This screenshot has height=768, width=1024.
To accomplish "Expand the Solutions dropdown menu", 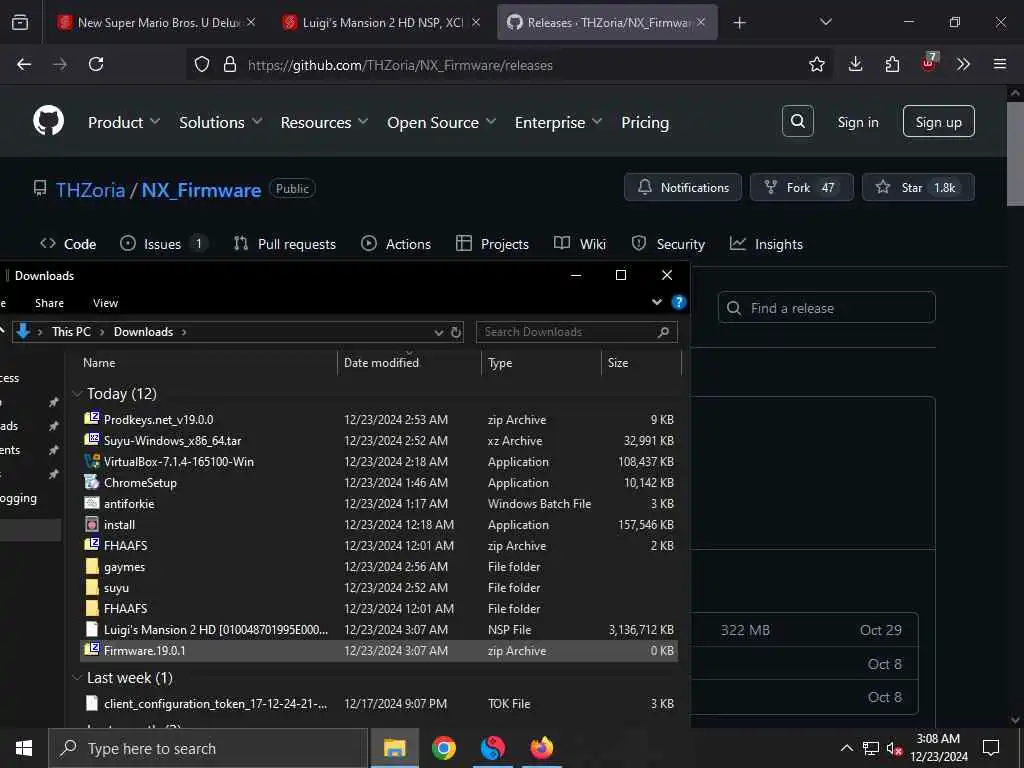I will [x=220, y=122].
